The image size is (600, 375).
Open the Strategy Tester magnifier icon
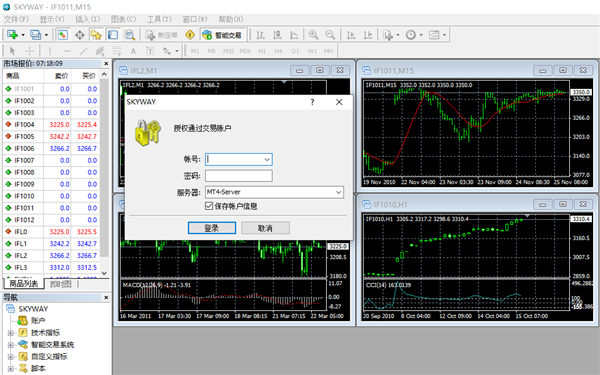(130, 35)
